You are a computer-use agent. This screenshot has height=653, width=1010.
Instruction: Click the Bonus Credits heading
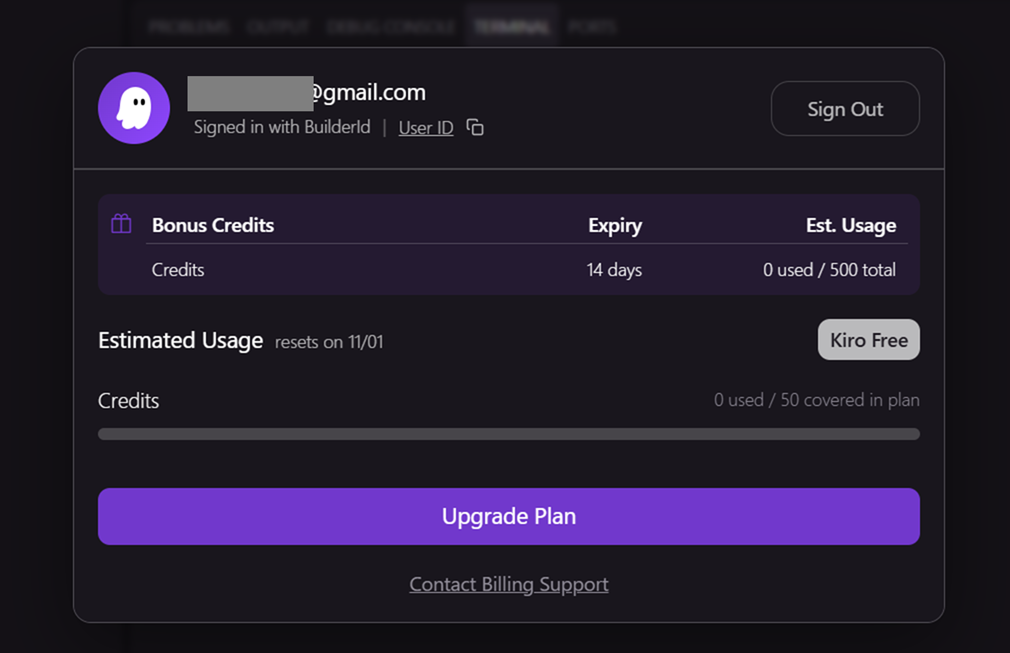213,225
